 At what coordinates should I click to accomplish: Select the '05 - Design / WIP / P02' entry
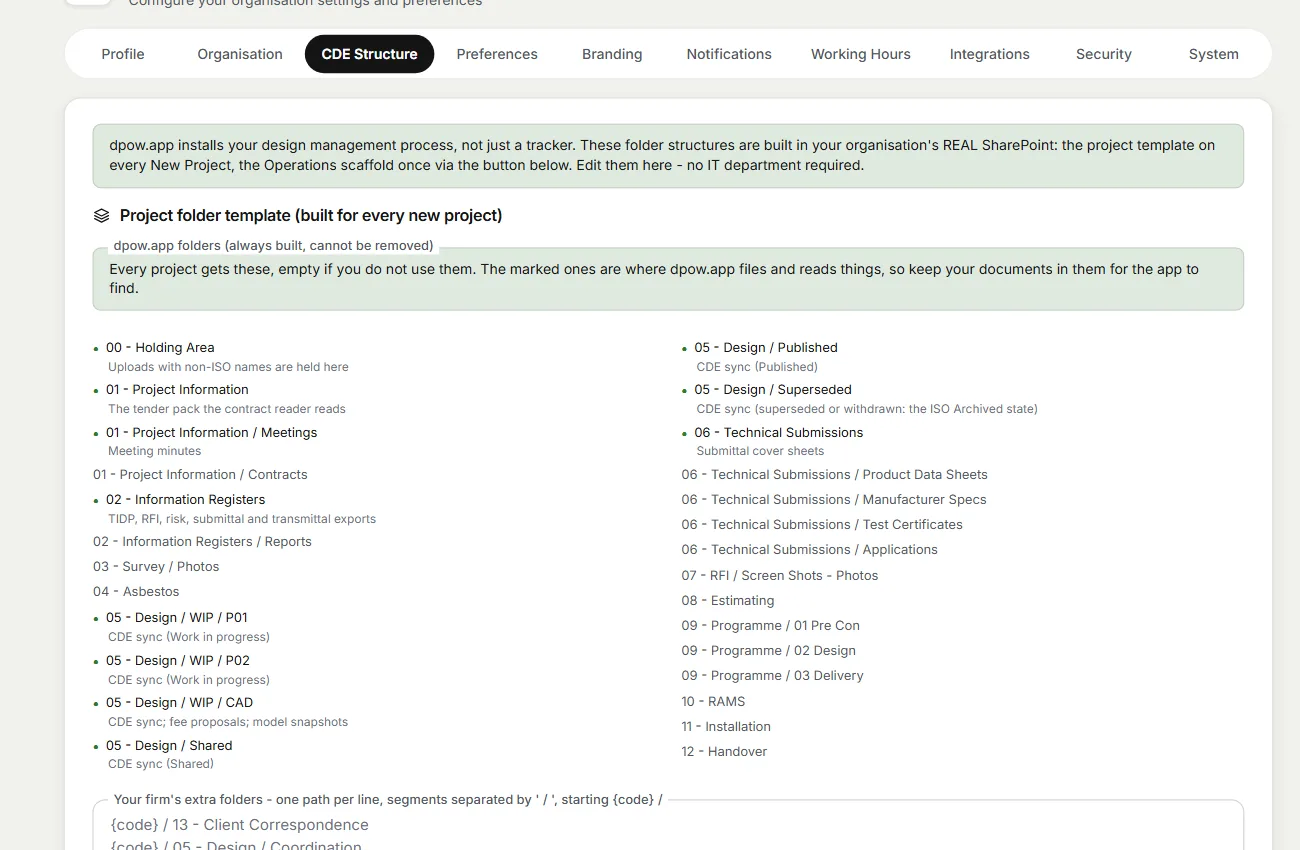[x=178, y=661]
